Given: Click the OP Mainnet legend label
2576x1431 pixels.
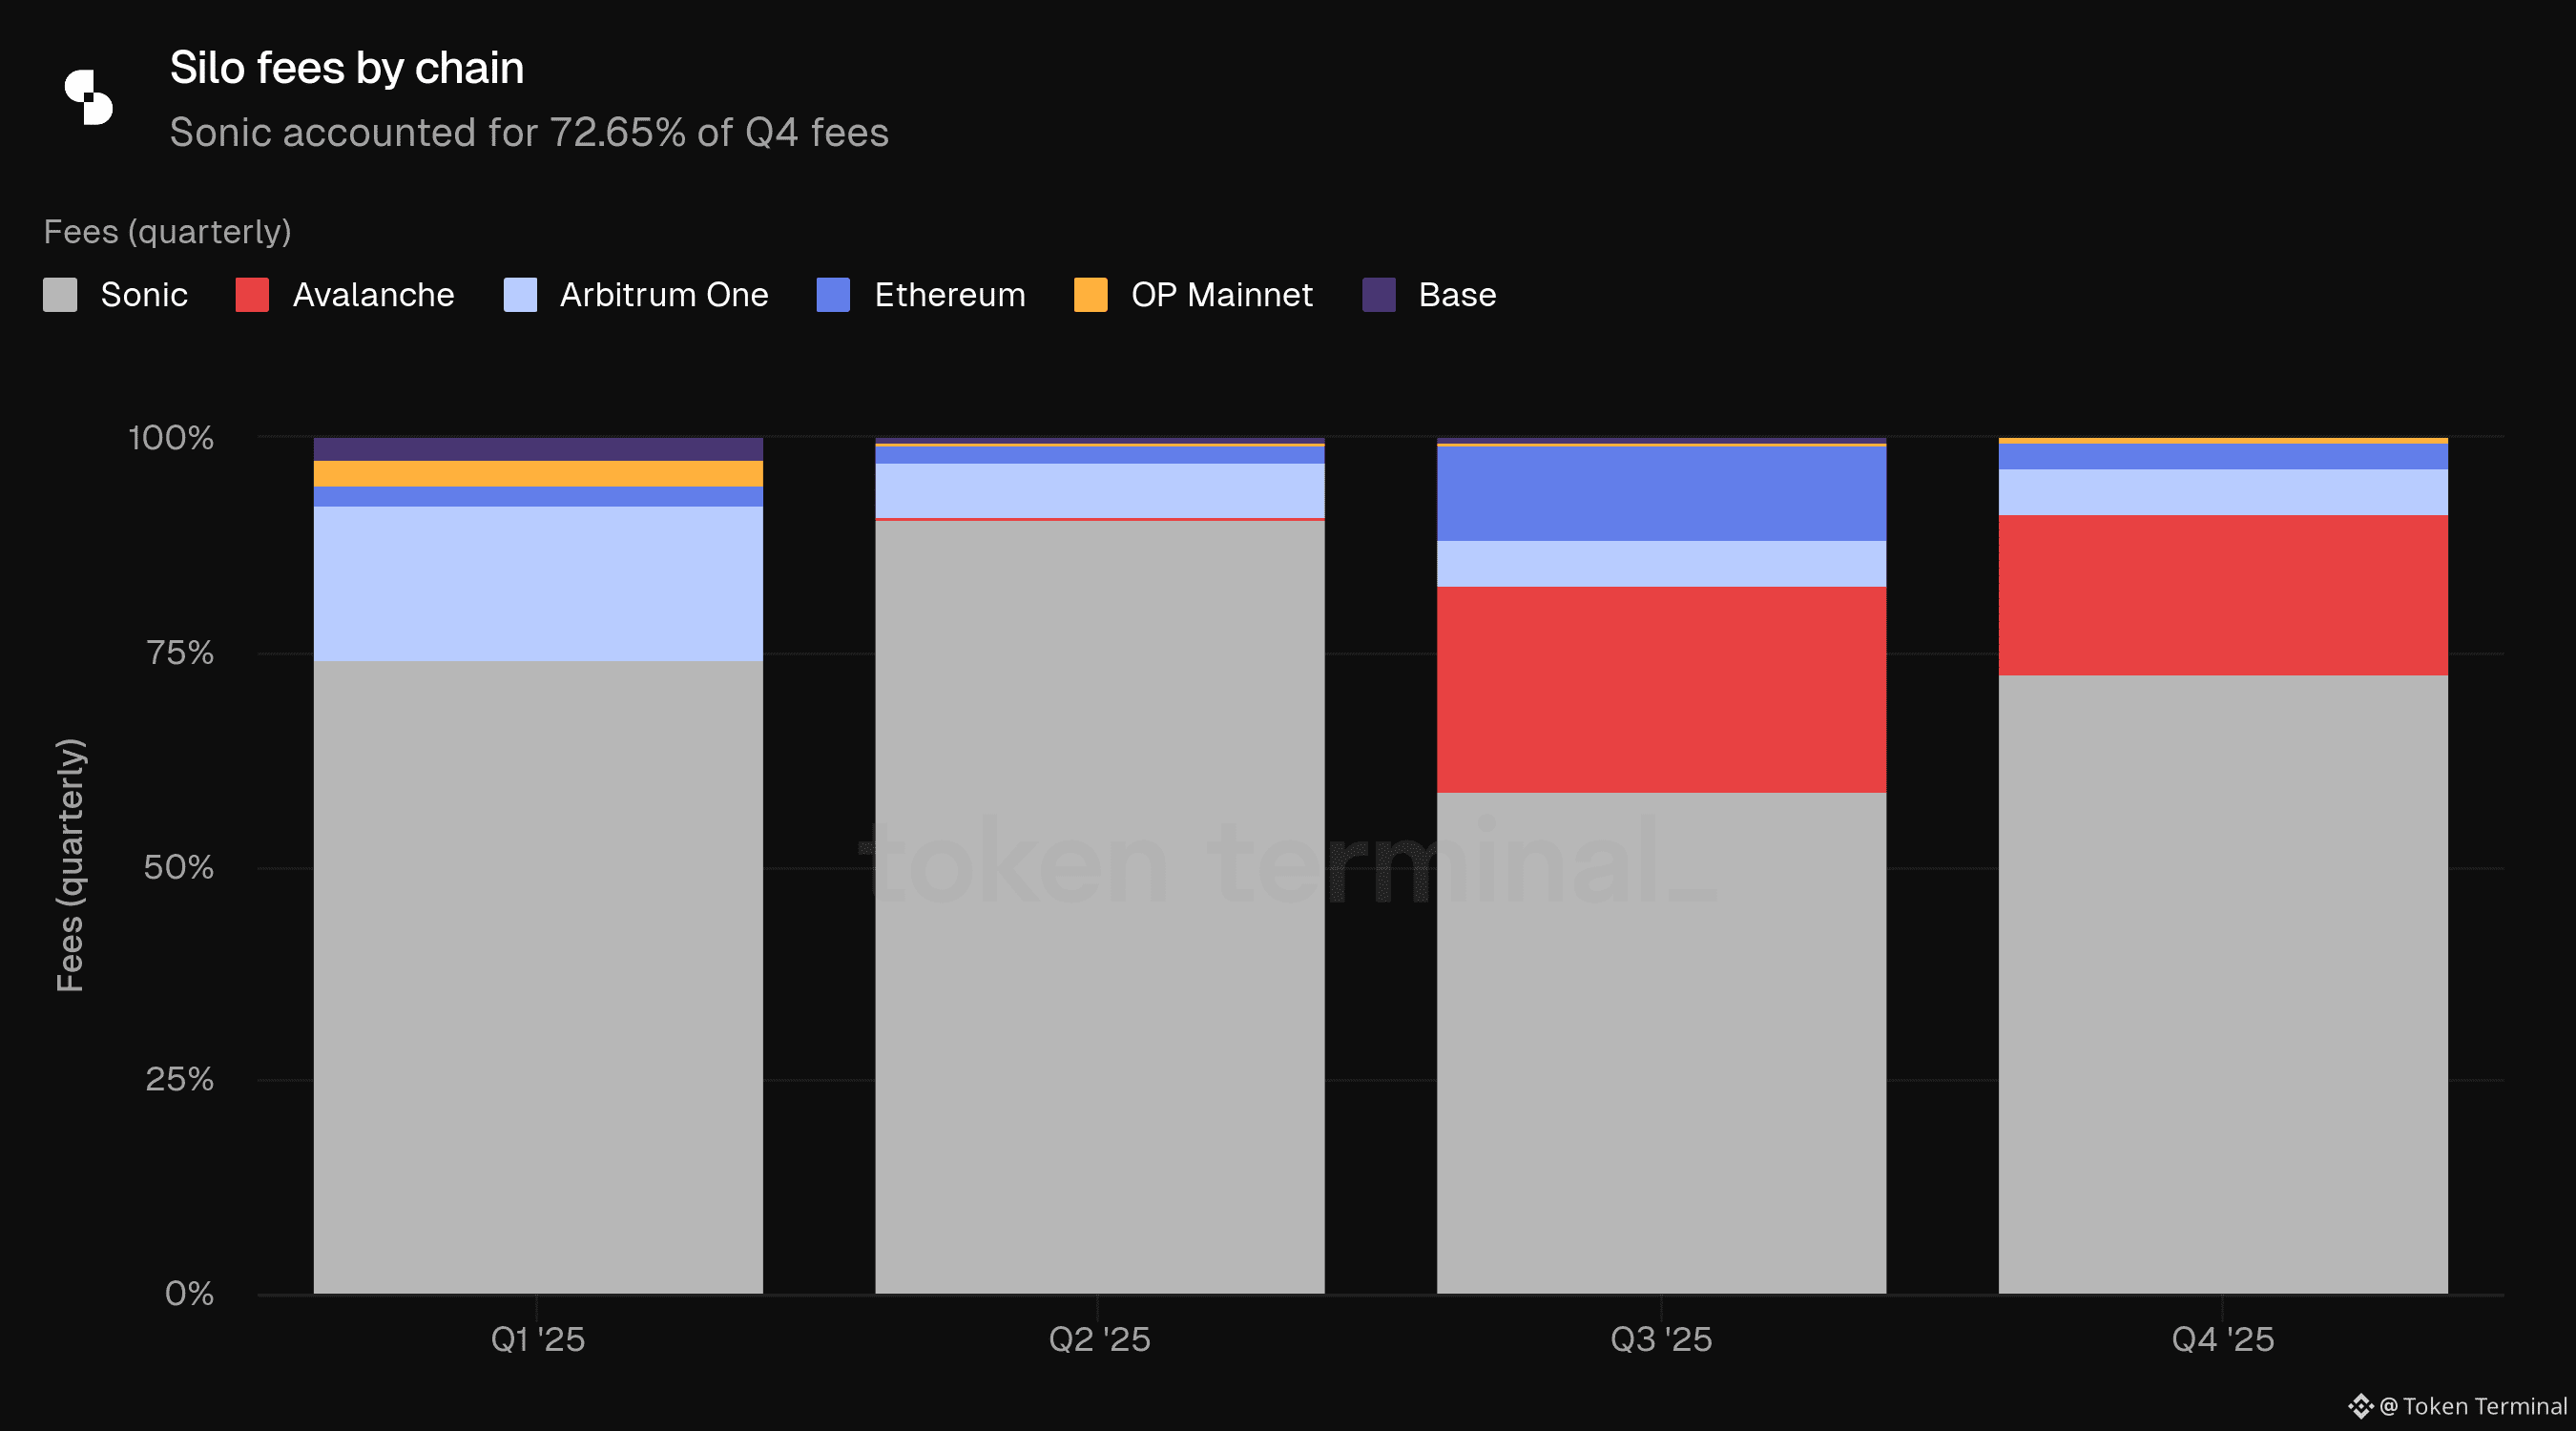Looking at the screenshot, I should (1221, 295).
